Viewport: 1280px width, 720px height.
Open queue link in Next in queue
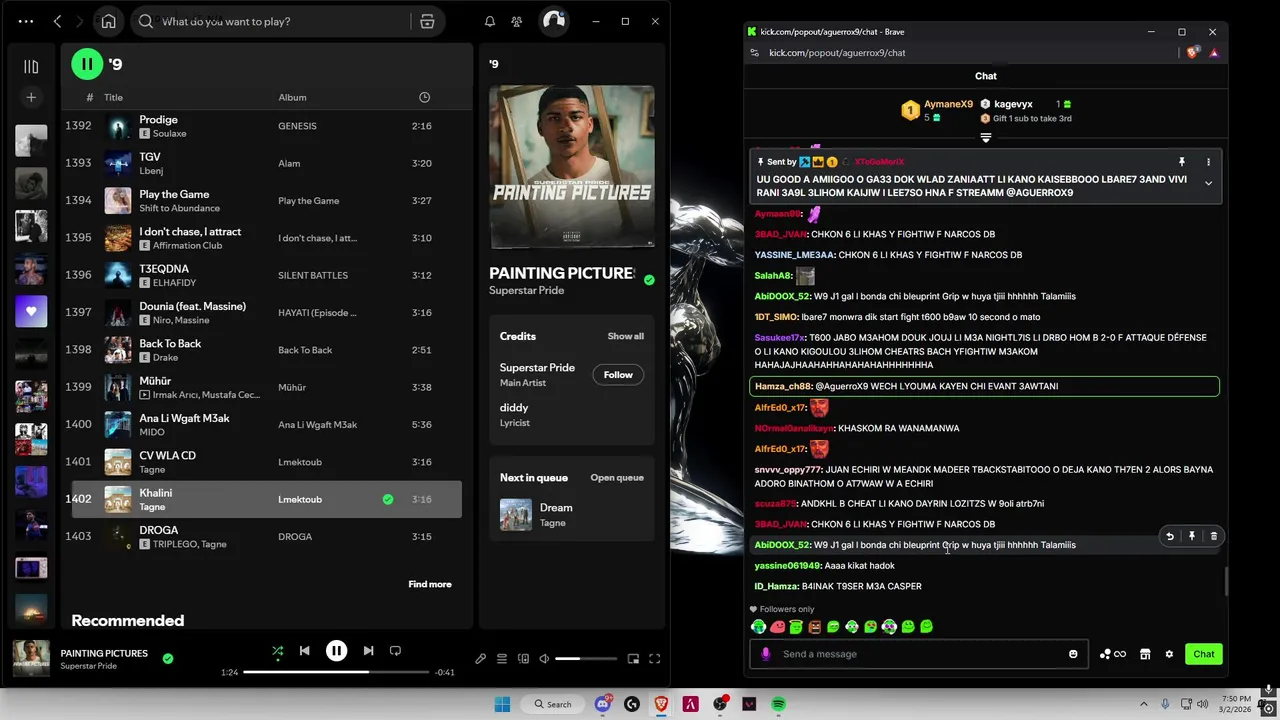(x=617, y=478)
